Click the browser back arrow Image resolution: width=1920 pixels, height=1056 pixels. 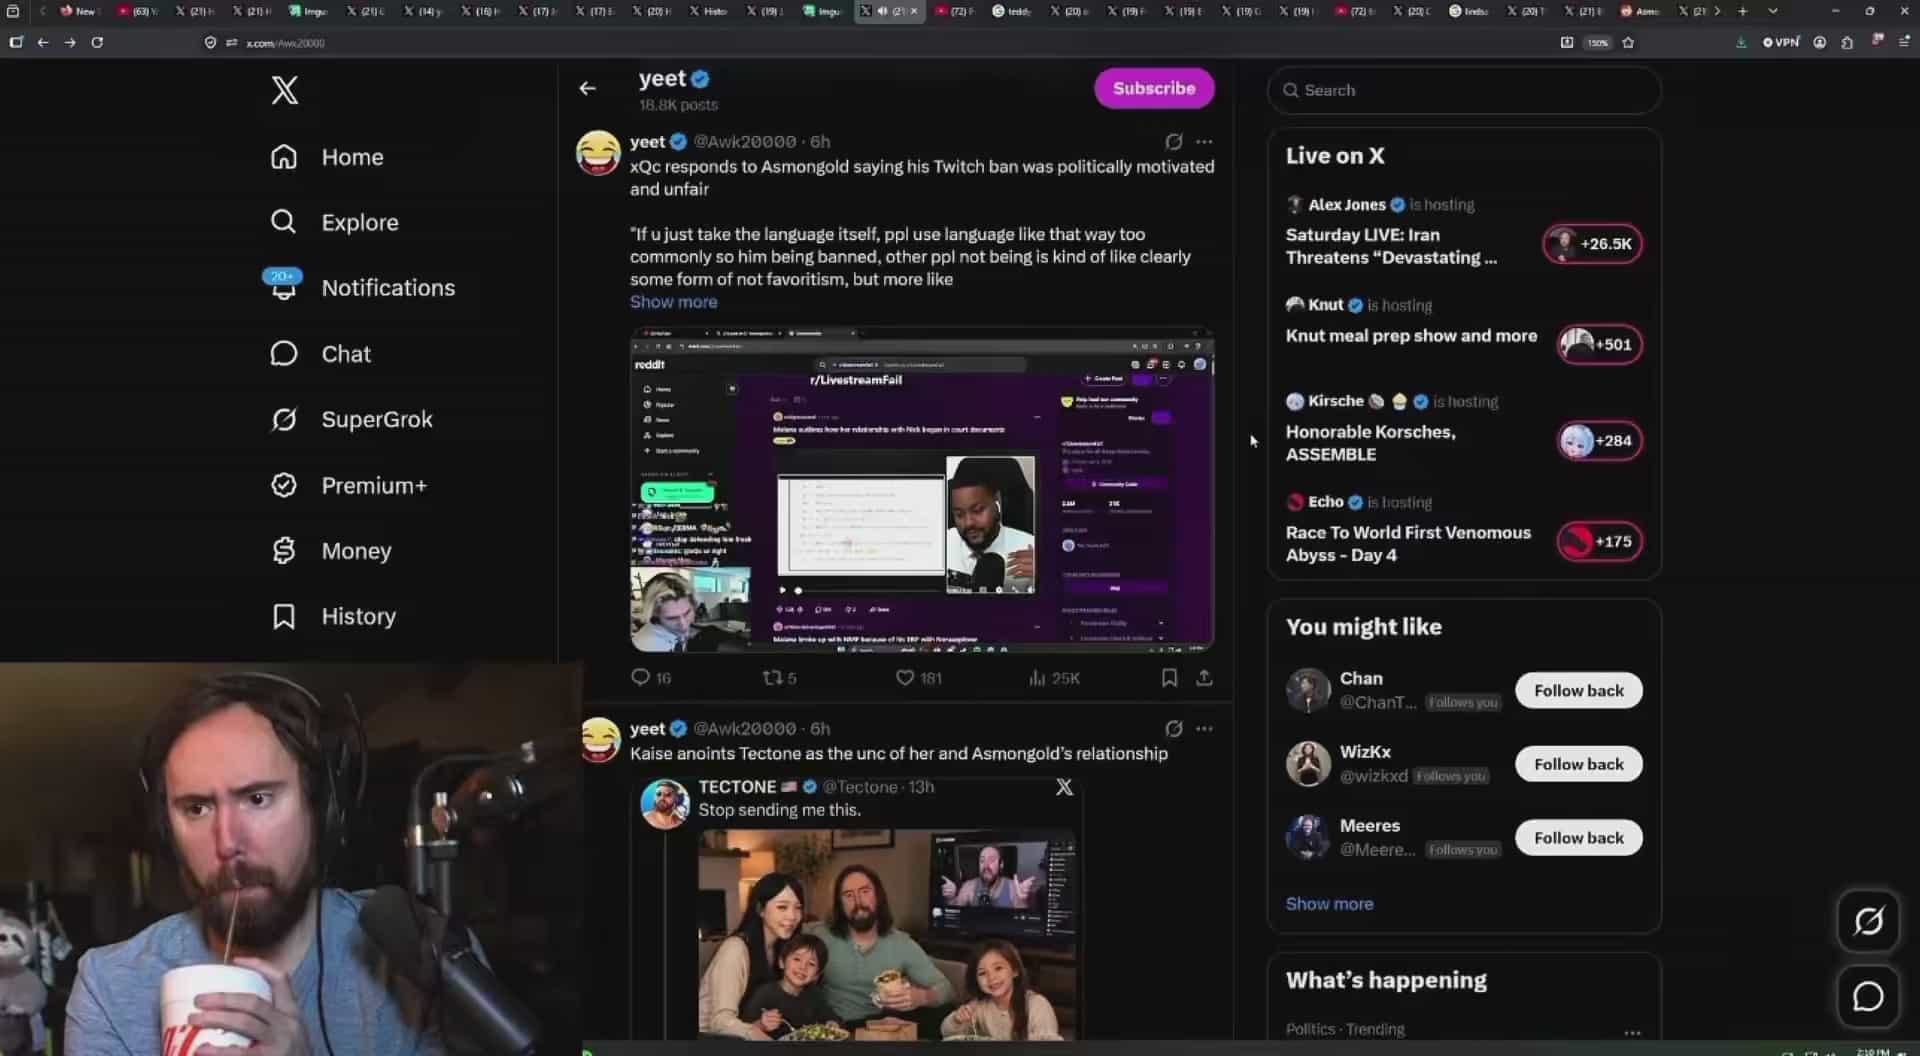(43, 43)
